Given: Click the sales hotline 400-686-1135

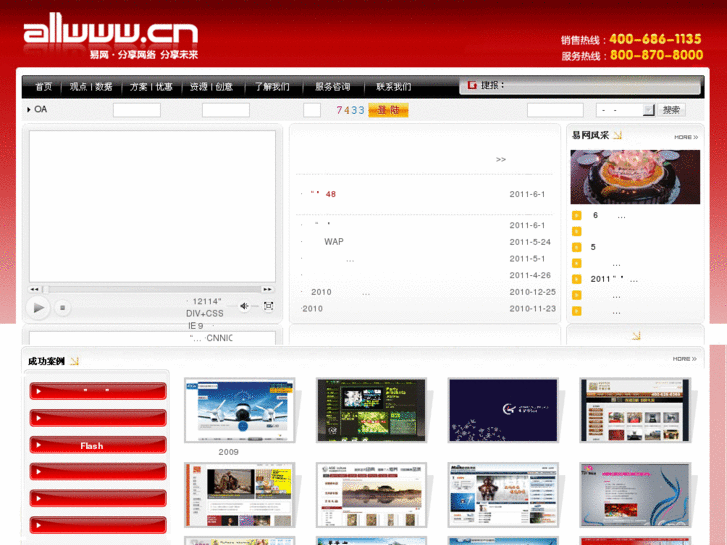Looking at the screenshot, I should pyautogui.click(x=655, y=39).
